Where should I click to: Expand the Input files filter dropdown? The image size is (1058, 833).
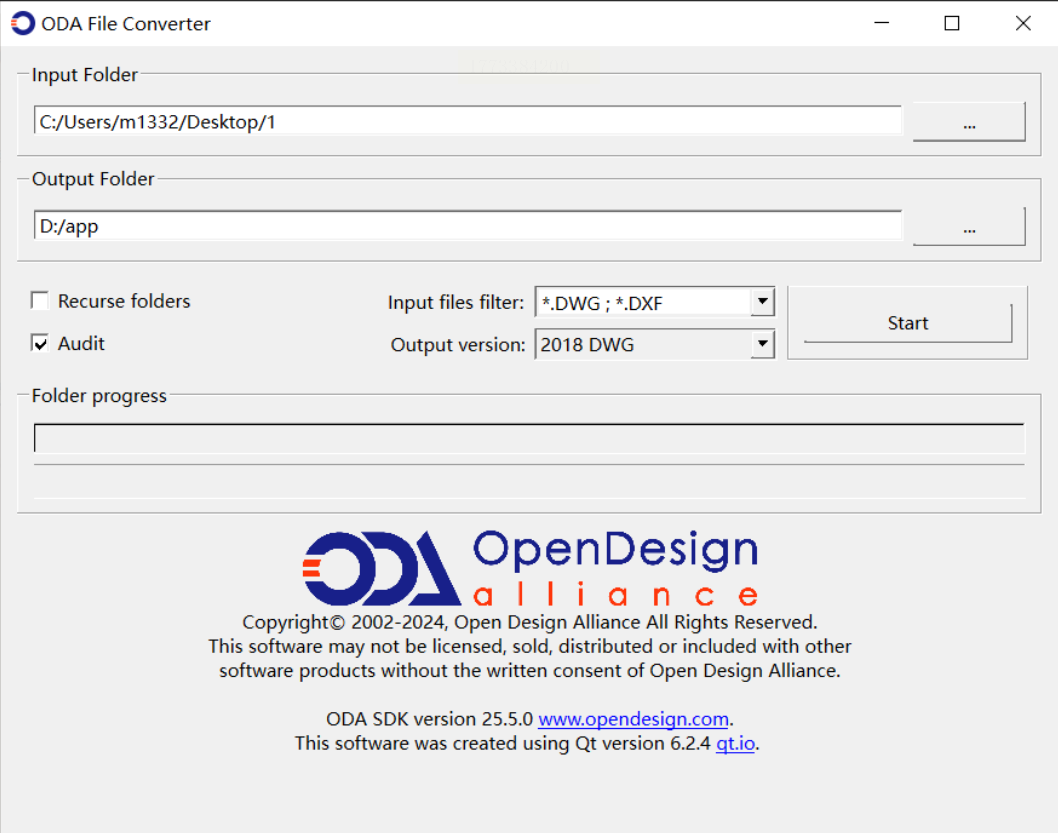[762, 302]
